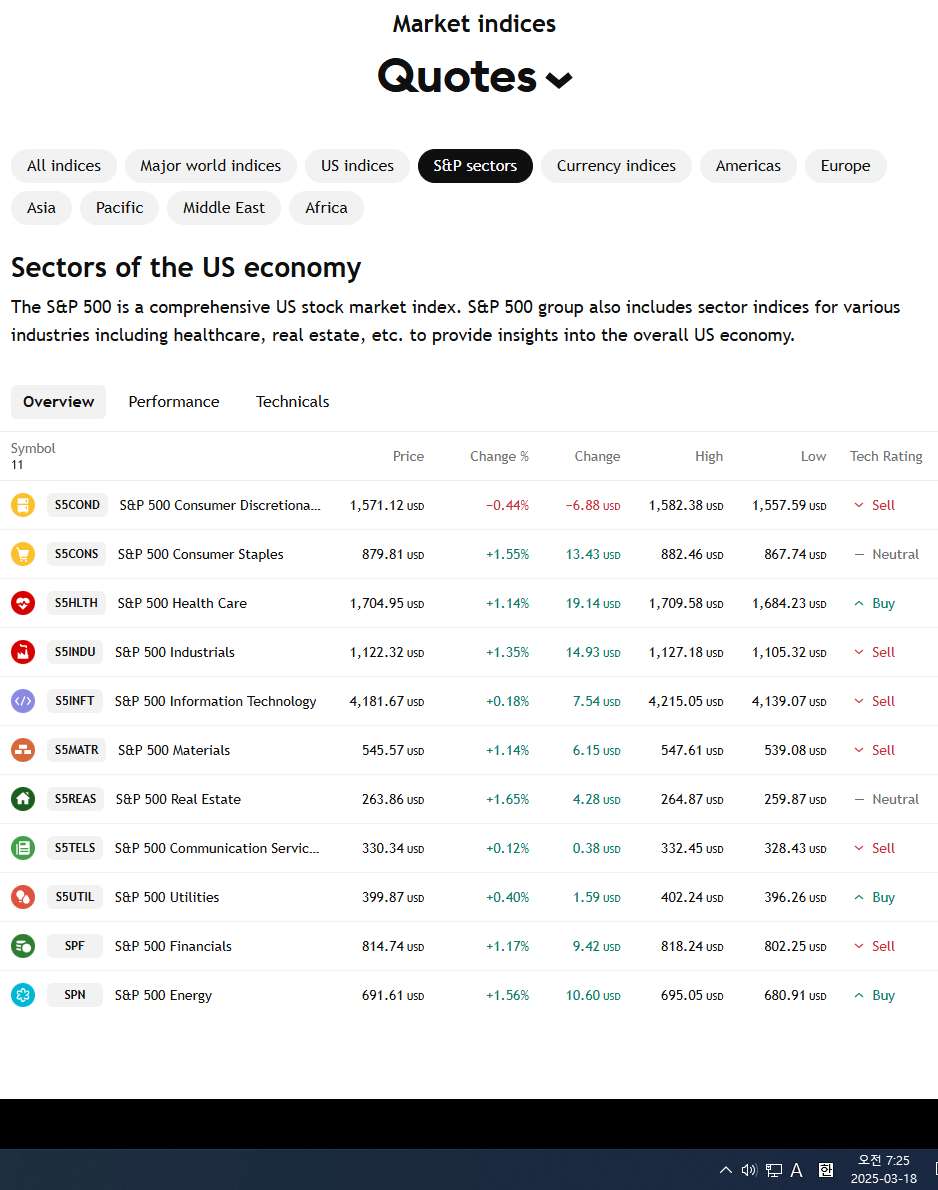The image size is (938, 1190).
Task: Open the S5INDU ticker link
Action: [75, 652]
